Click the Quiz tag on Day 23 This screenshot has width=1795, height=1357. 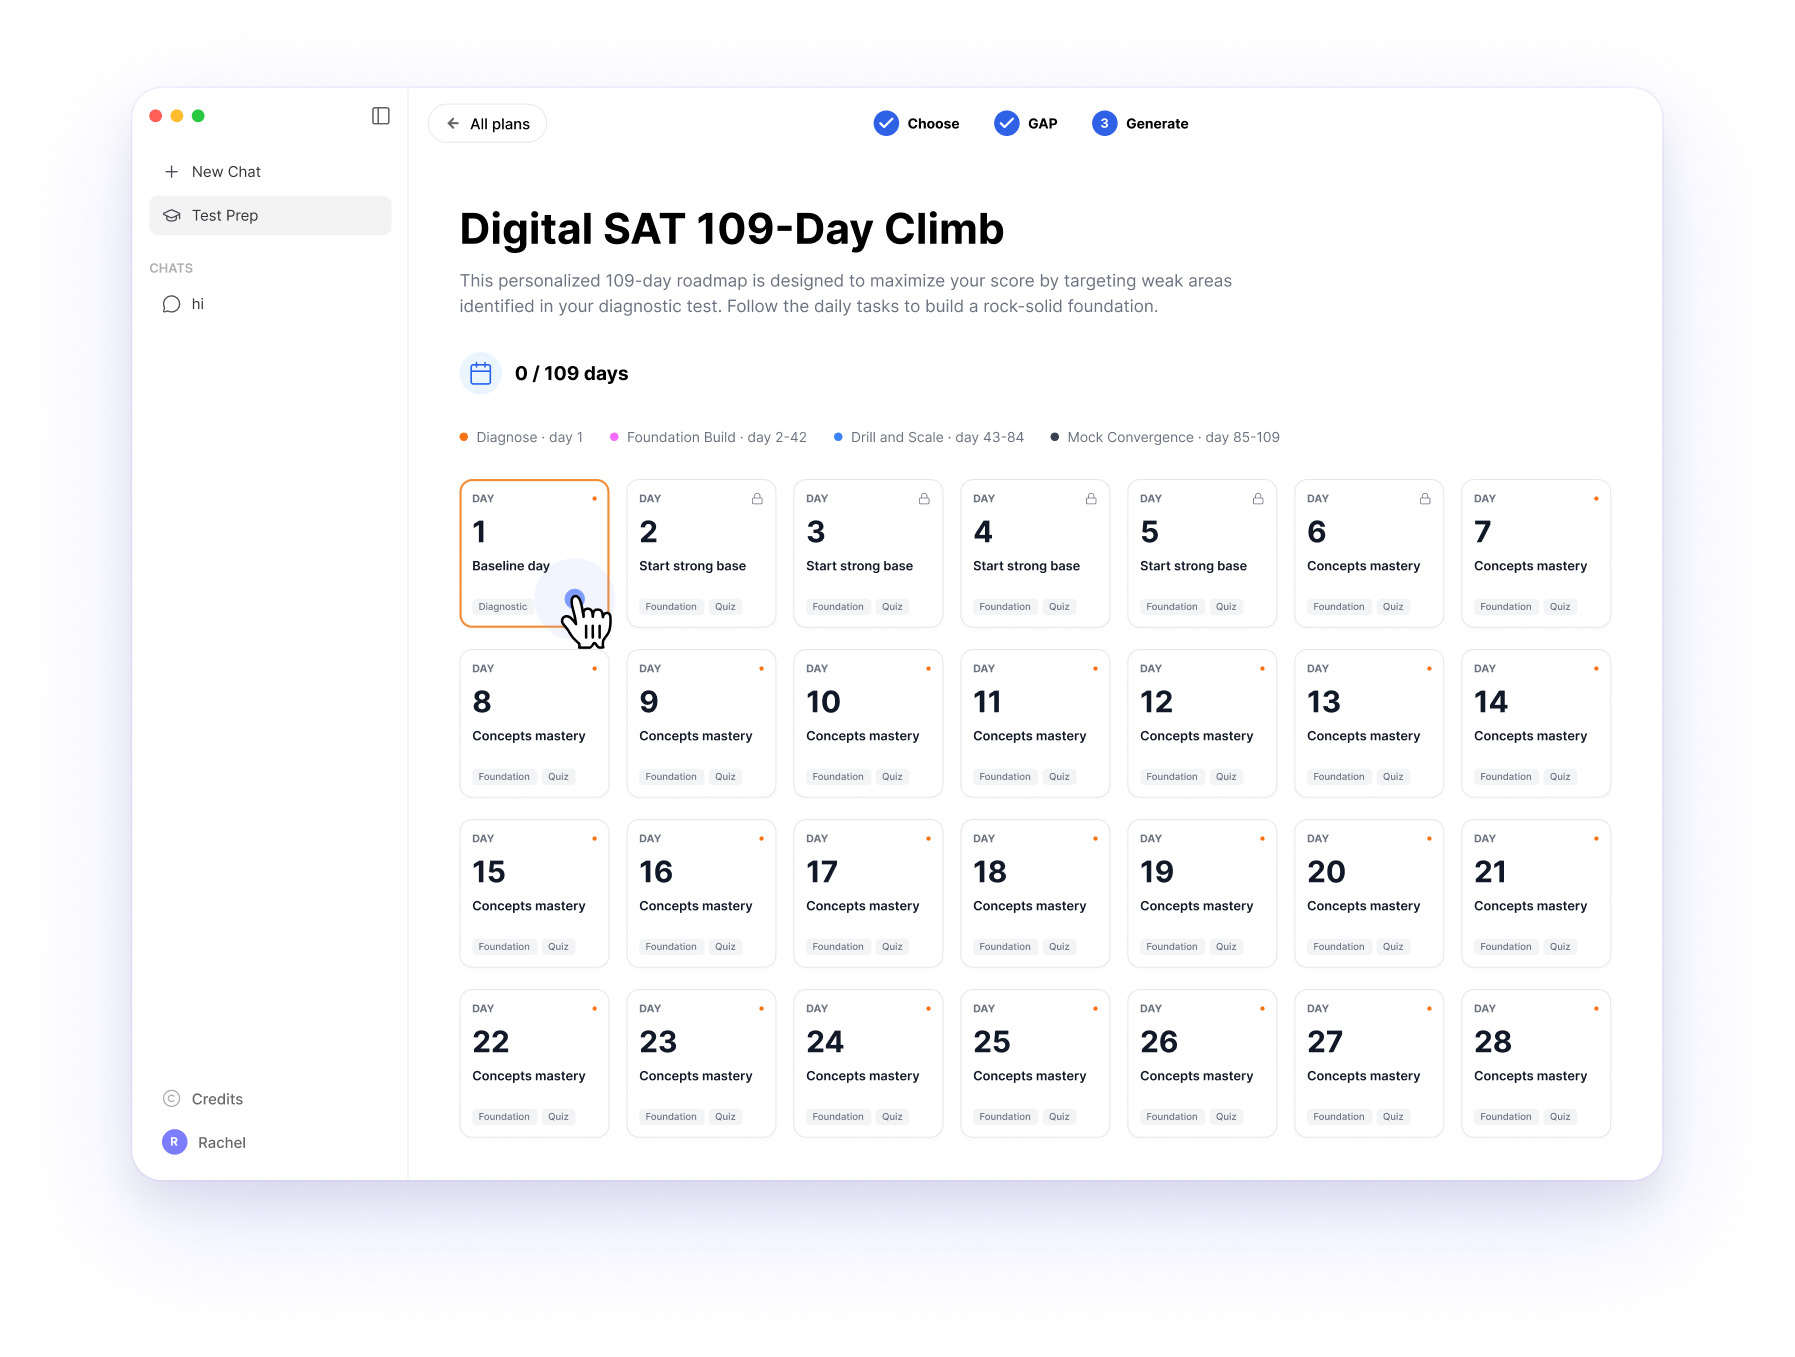pyautogui.click(x=725, y=1117)
